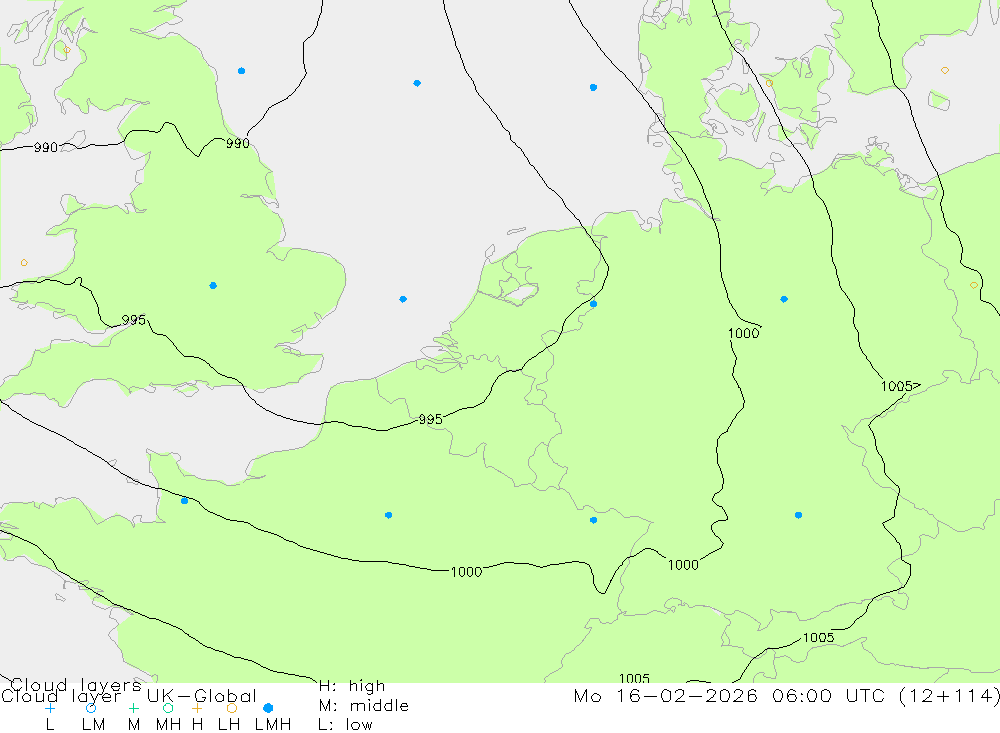Select the blue dot off the northeast England coast

click(241, 71)
